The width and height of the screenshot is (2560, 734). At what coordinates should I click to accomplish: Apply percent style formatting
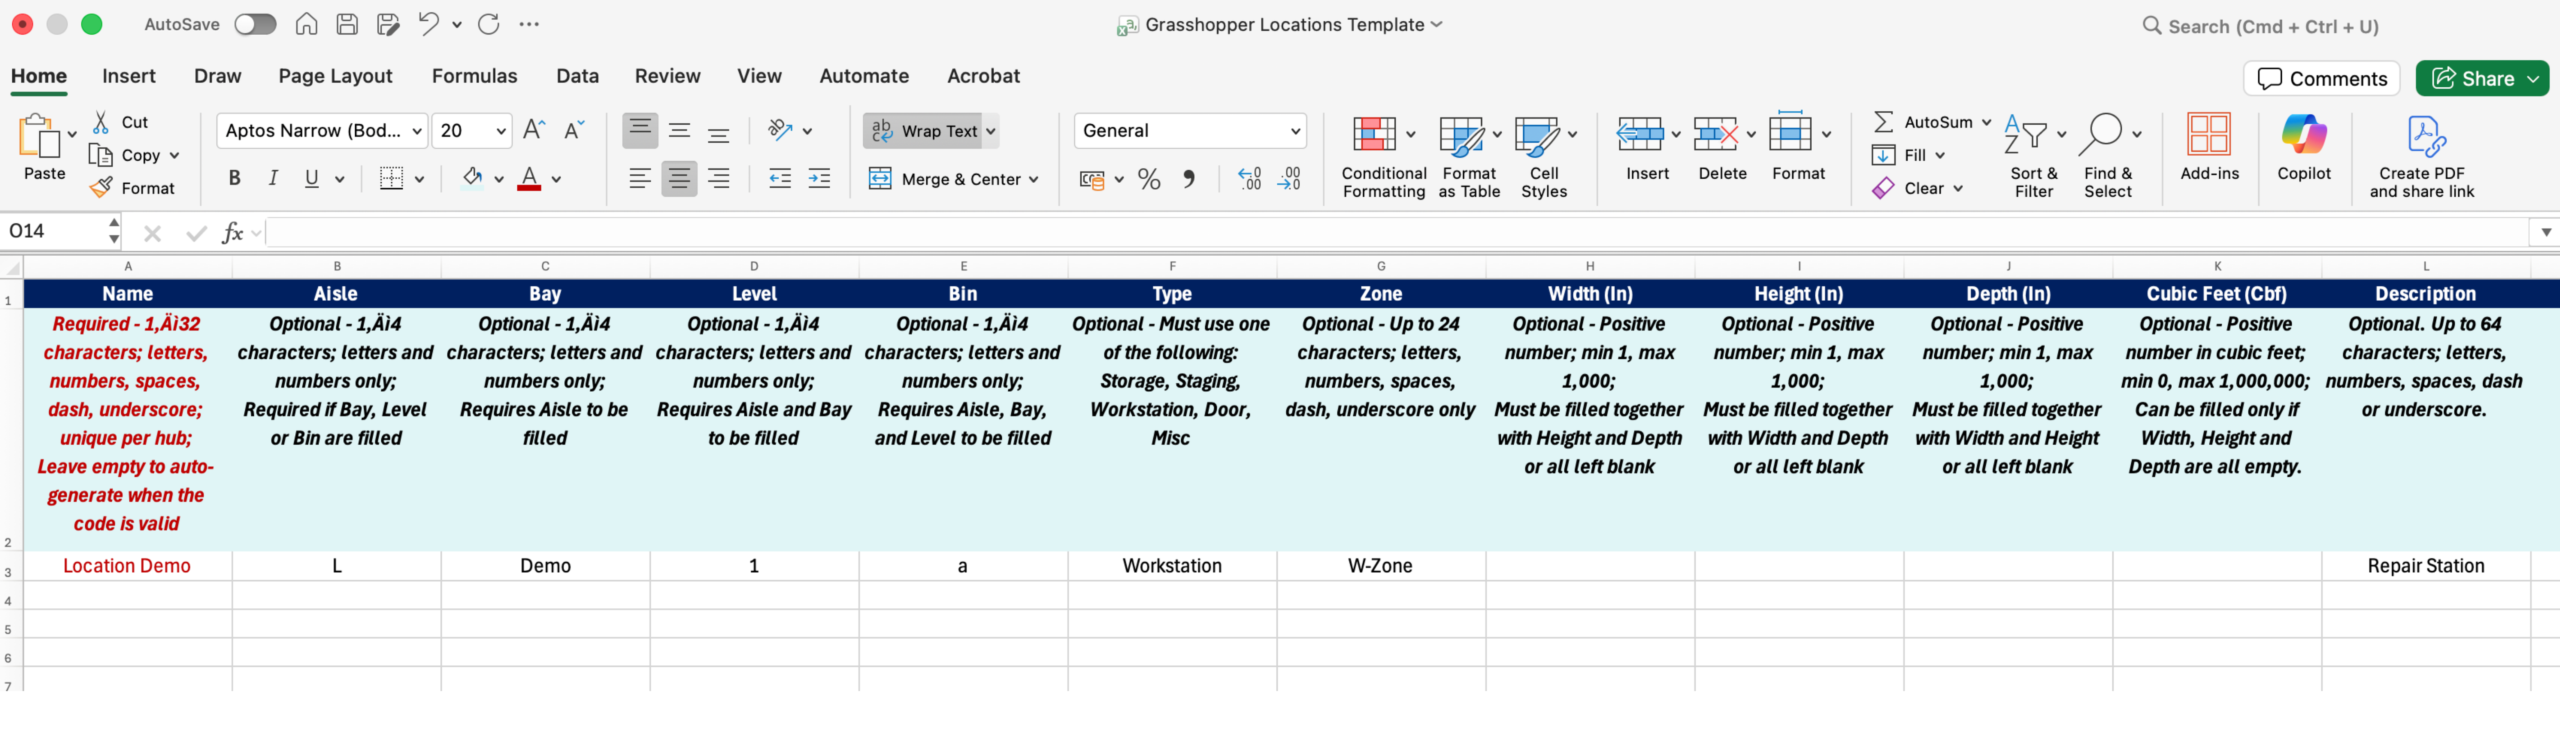coord(1149,179)
